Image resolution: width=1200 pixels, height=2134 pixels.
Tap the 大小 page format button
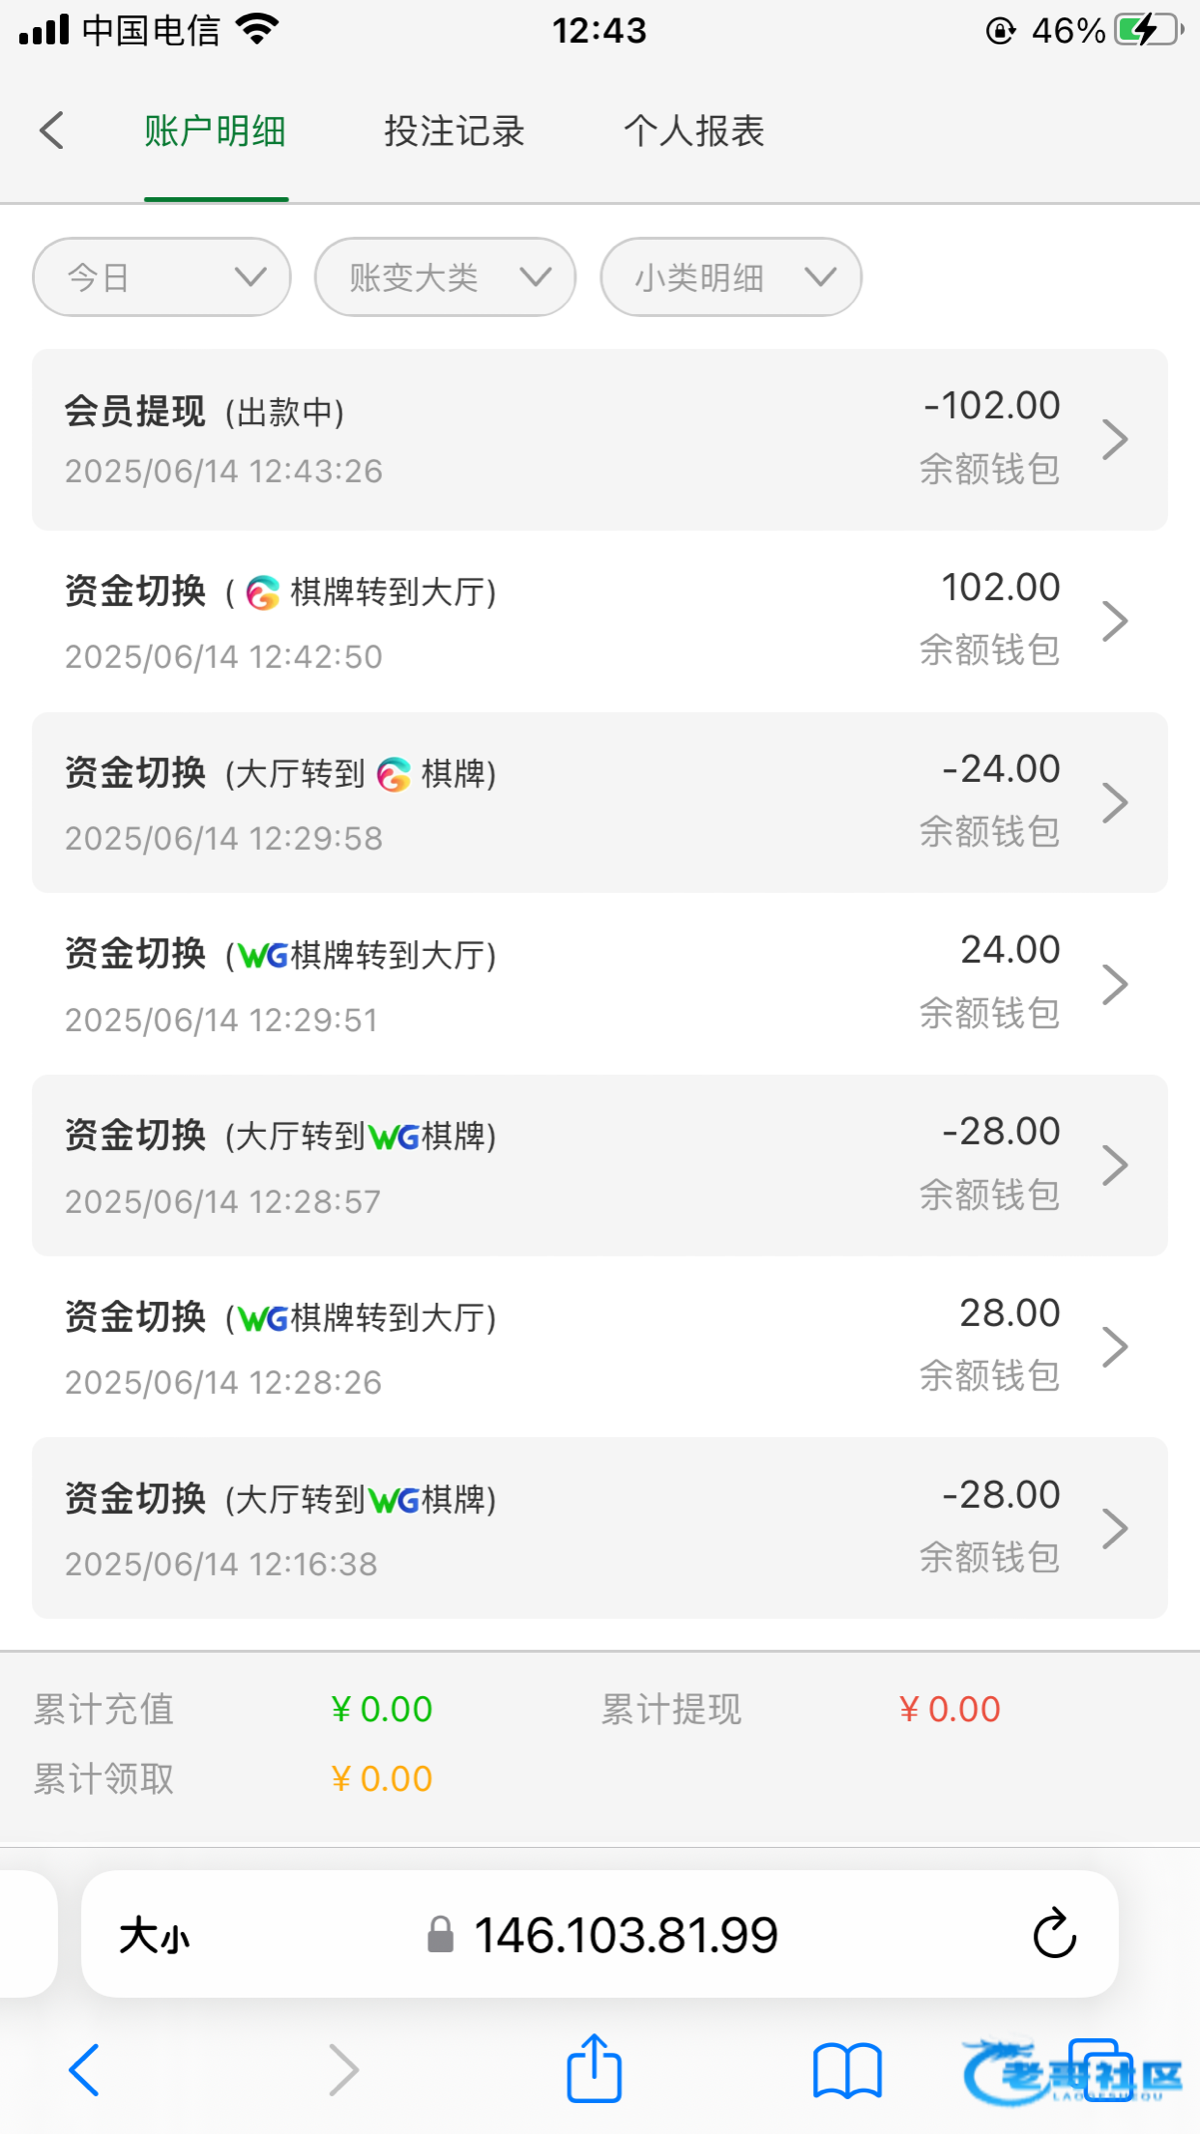tap(155, 1936)
